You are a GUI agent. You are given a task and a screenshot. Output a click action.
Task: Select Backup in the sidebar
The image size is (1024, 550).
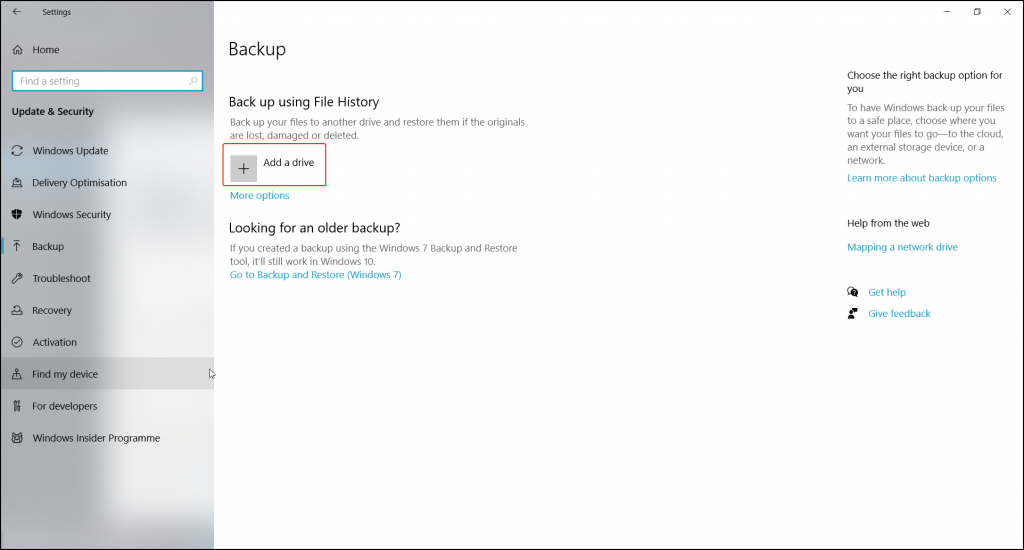click(x=48, y=247)
